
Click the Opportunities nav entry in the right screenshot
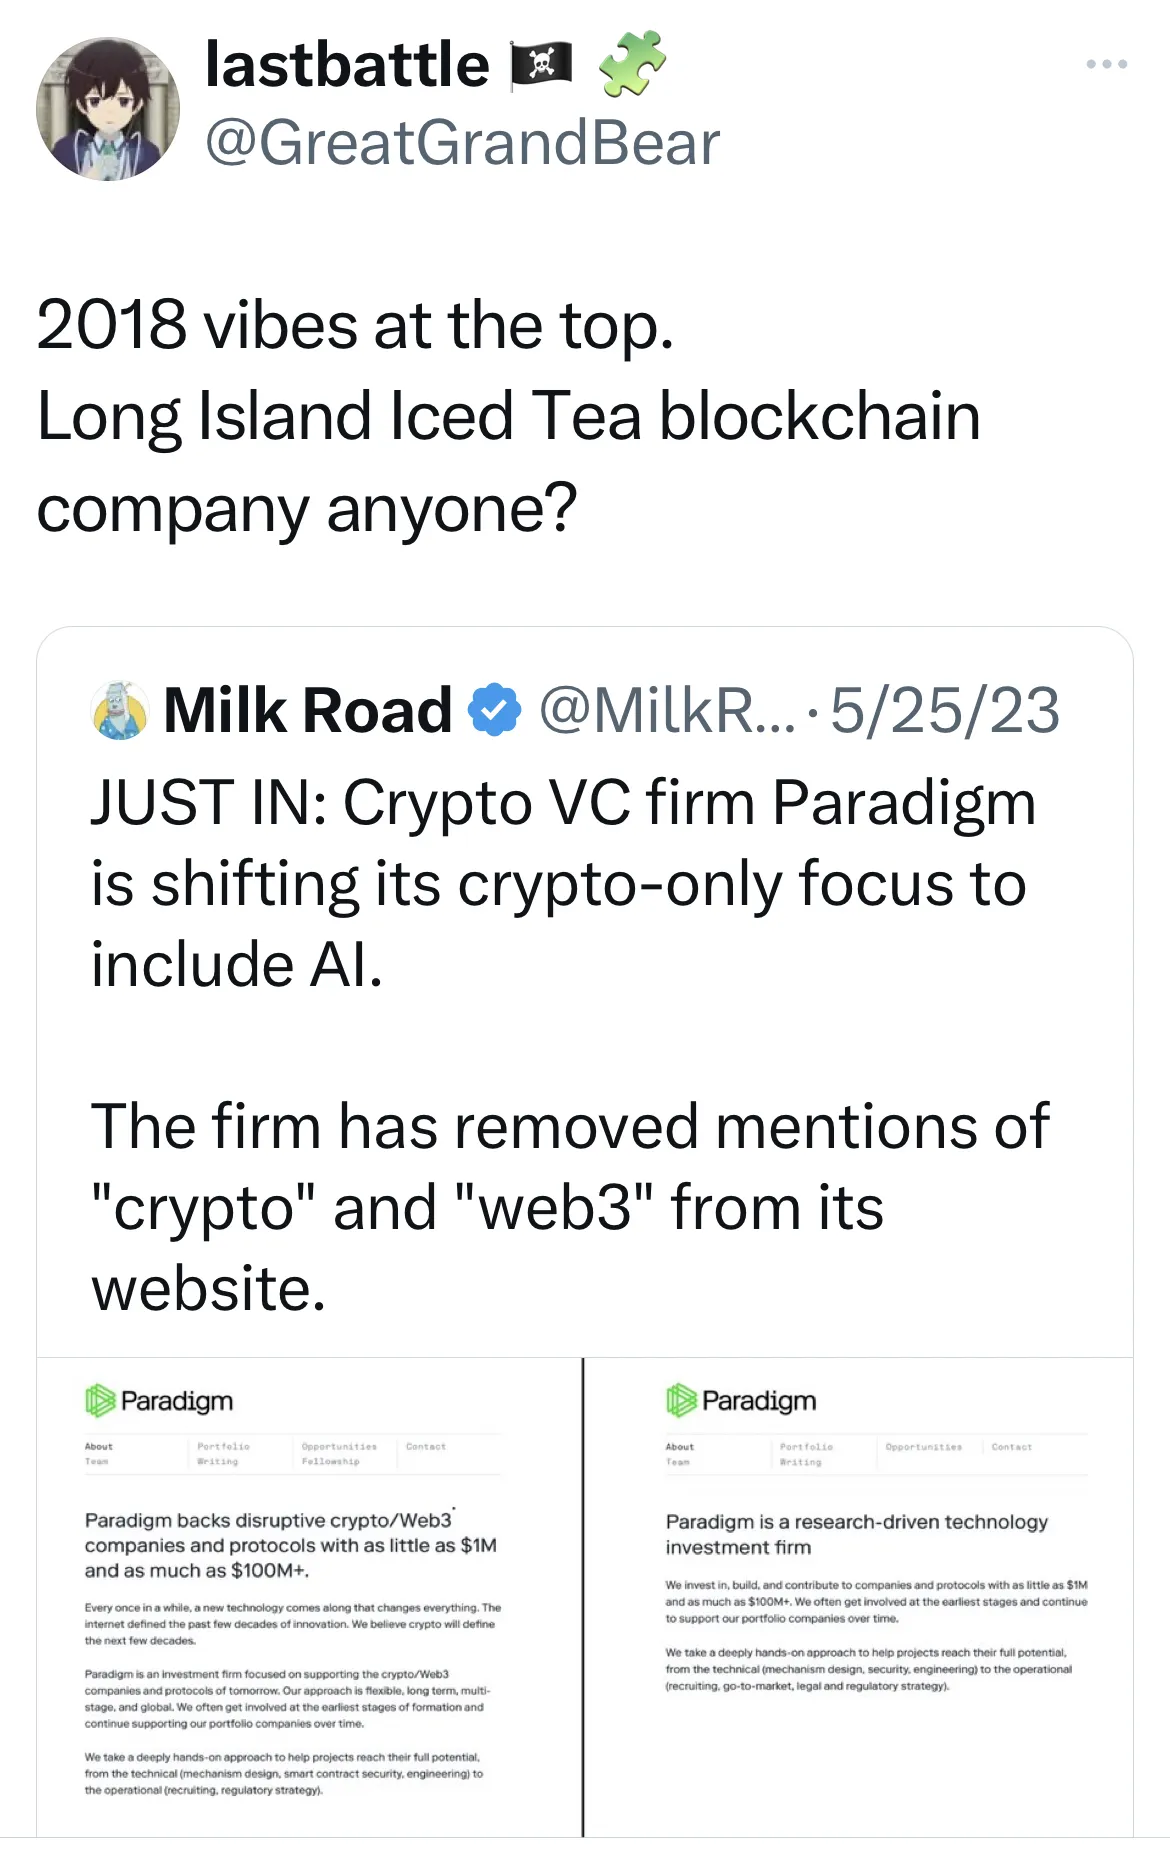[x=925, y=1446]
